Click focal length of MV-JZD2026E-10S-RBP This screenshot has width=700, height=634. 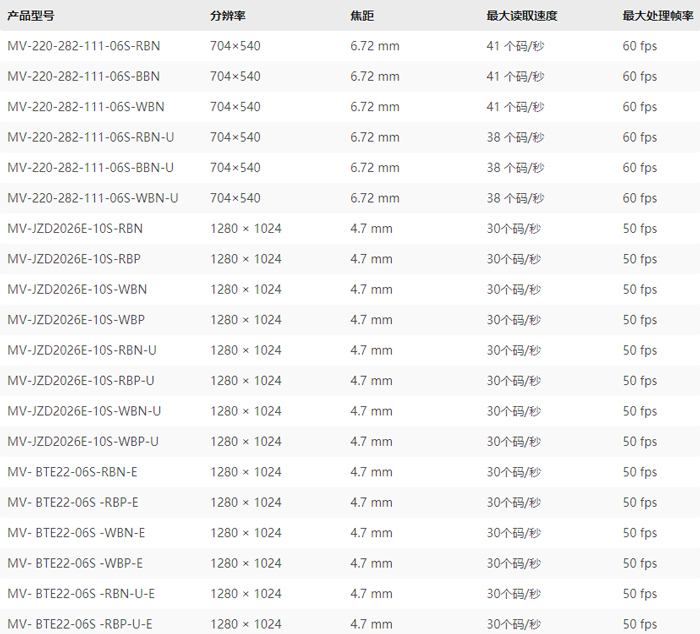pos(371,260)
